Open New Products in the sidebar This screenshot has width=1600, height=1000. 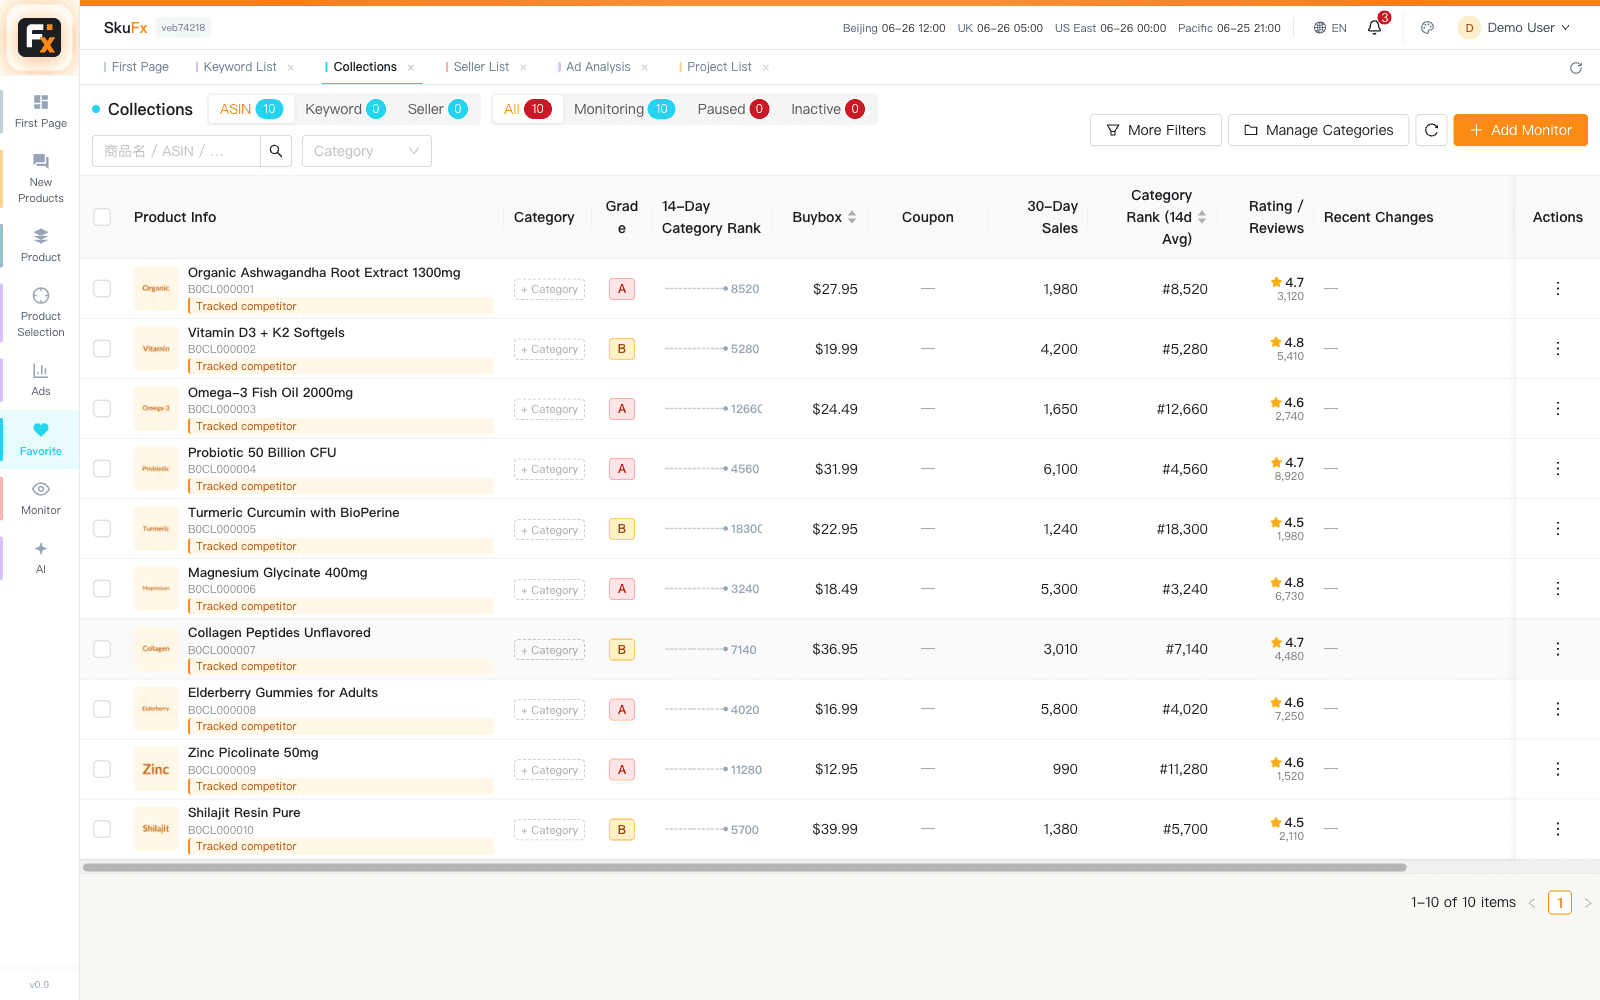tap(41, 178)
